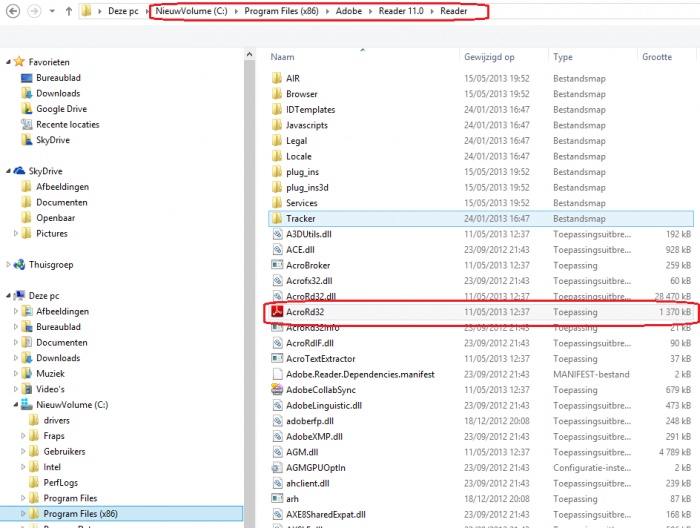Viewport: 700px width, 528px height.
Task: Click Video's library icon under Deze pc
Action: tap(26, 389)
